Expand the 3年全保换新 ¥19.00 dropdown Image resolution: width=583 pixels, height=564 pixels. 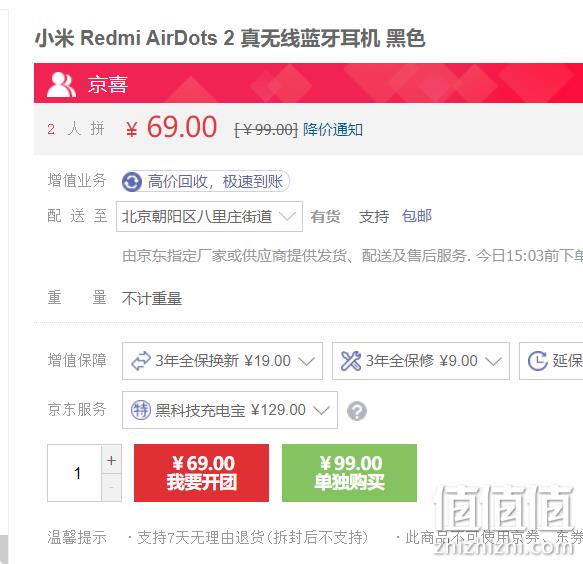pyautogui.click(x=222, y=361)
